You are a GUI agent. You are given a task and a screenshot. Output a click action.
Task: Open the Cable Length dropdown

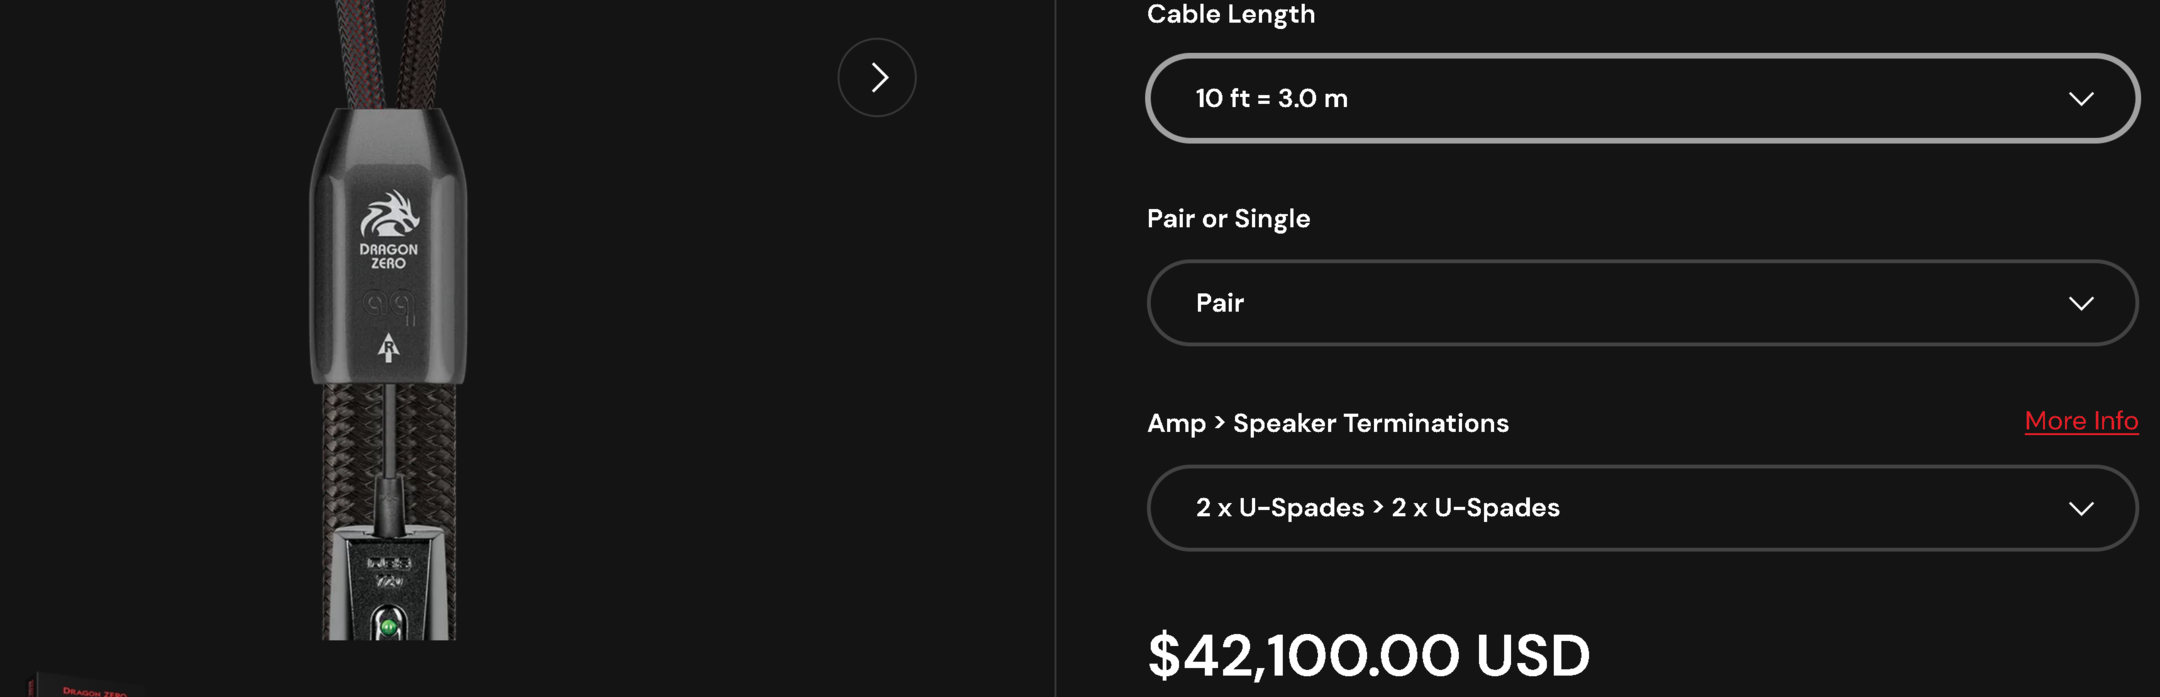coord(1641,99)
